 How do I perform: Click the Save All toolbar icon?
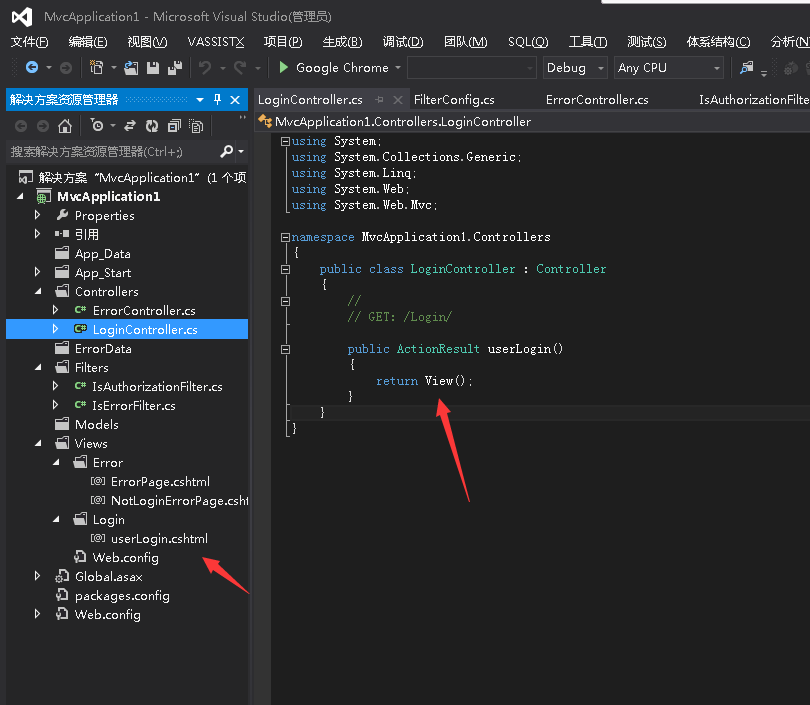tap(175, 68)
